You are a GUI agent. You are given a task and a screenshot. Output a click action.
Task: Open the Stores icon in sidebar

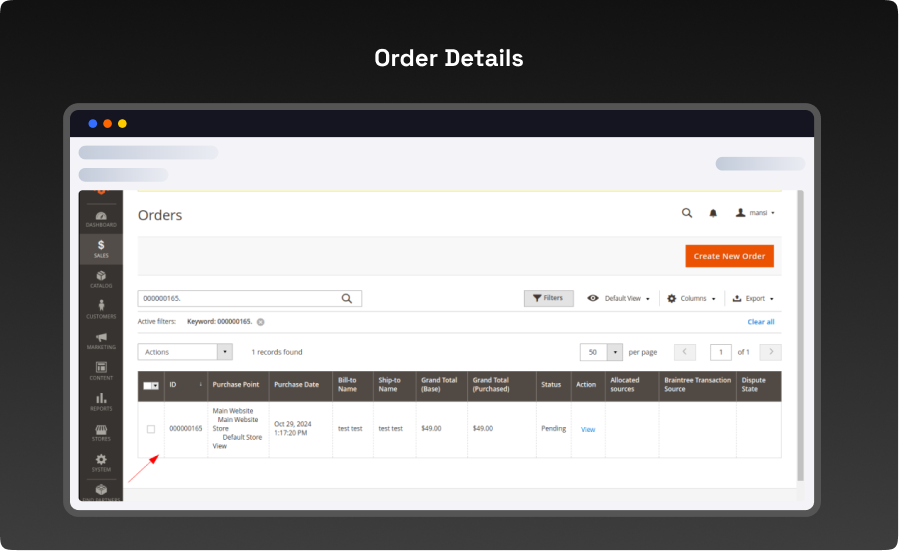pos(101,432)
